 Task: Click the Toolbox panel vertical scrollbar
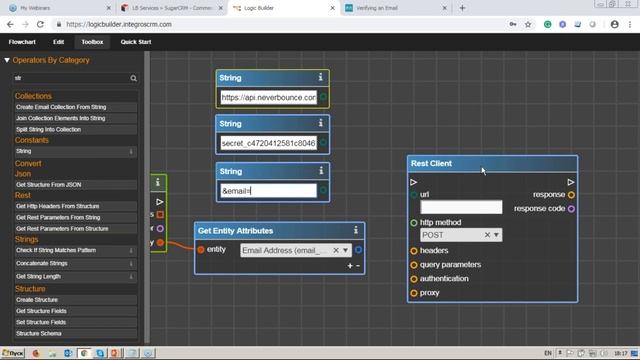(x=147, y=197)
